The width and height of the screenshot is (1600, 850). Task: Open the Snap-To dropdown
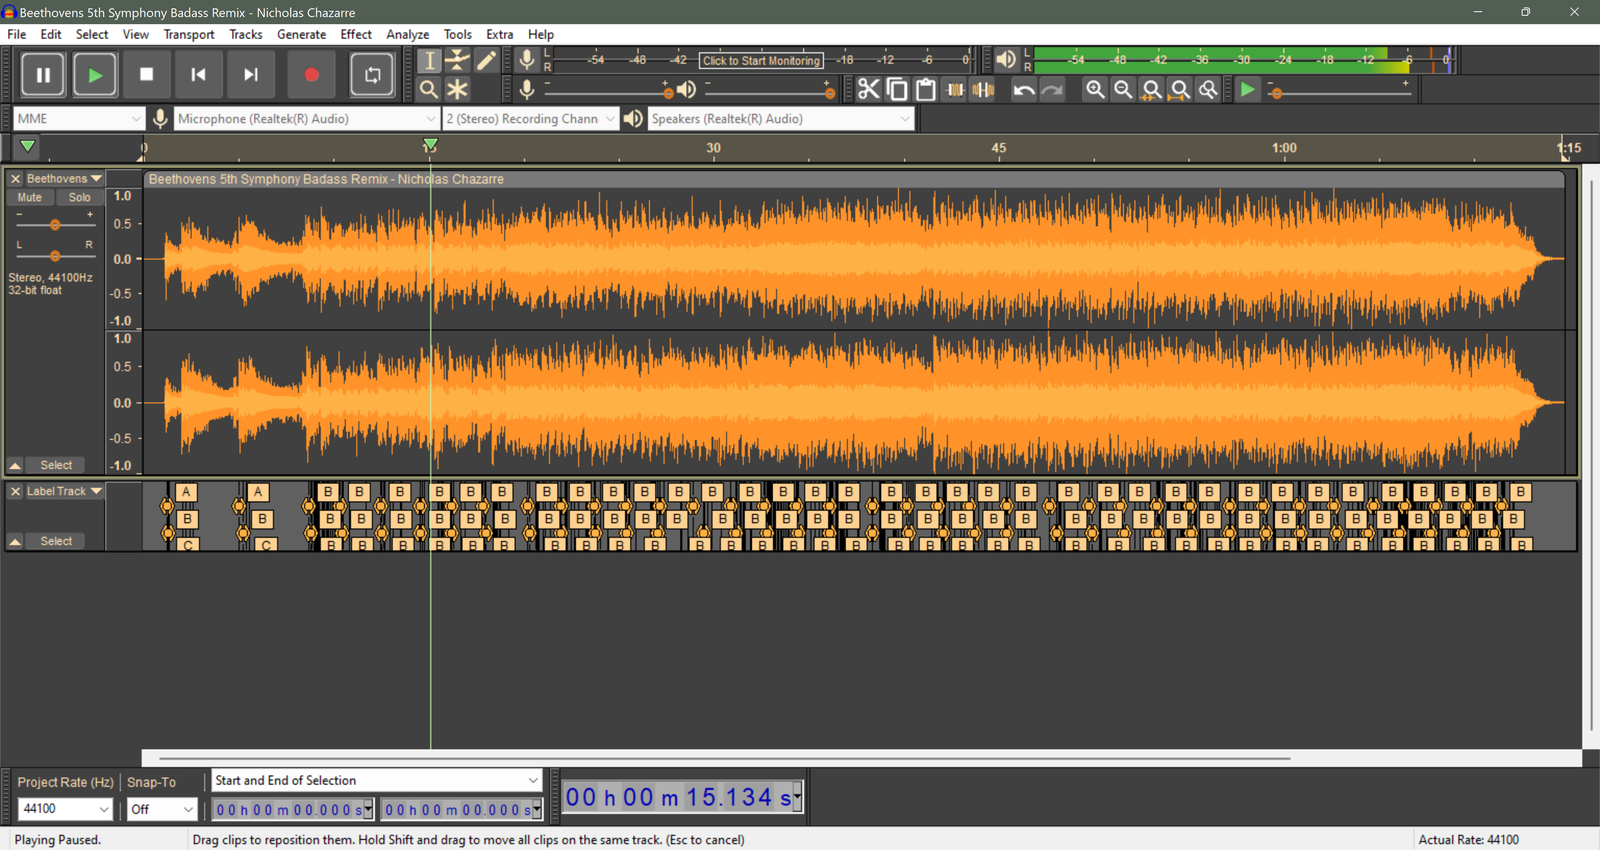[161, 809]
